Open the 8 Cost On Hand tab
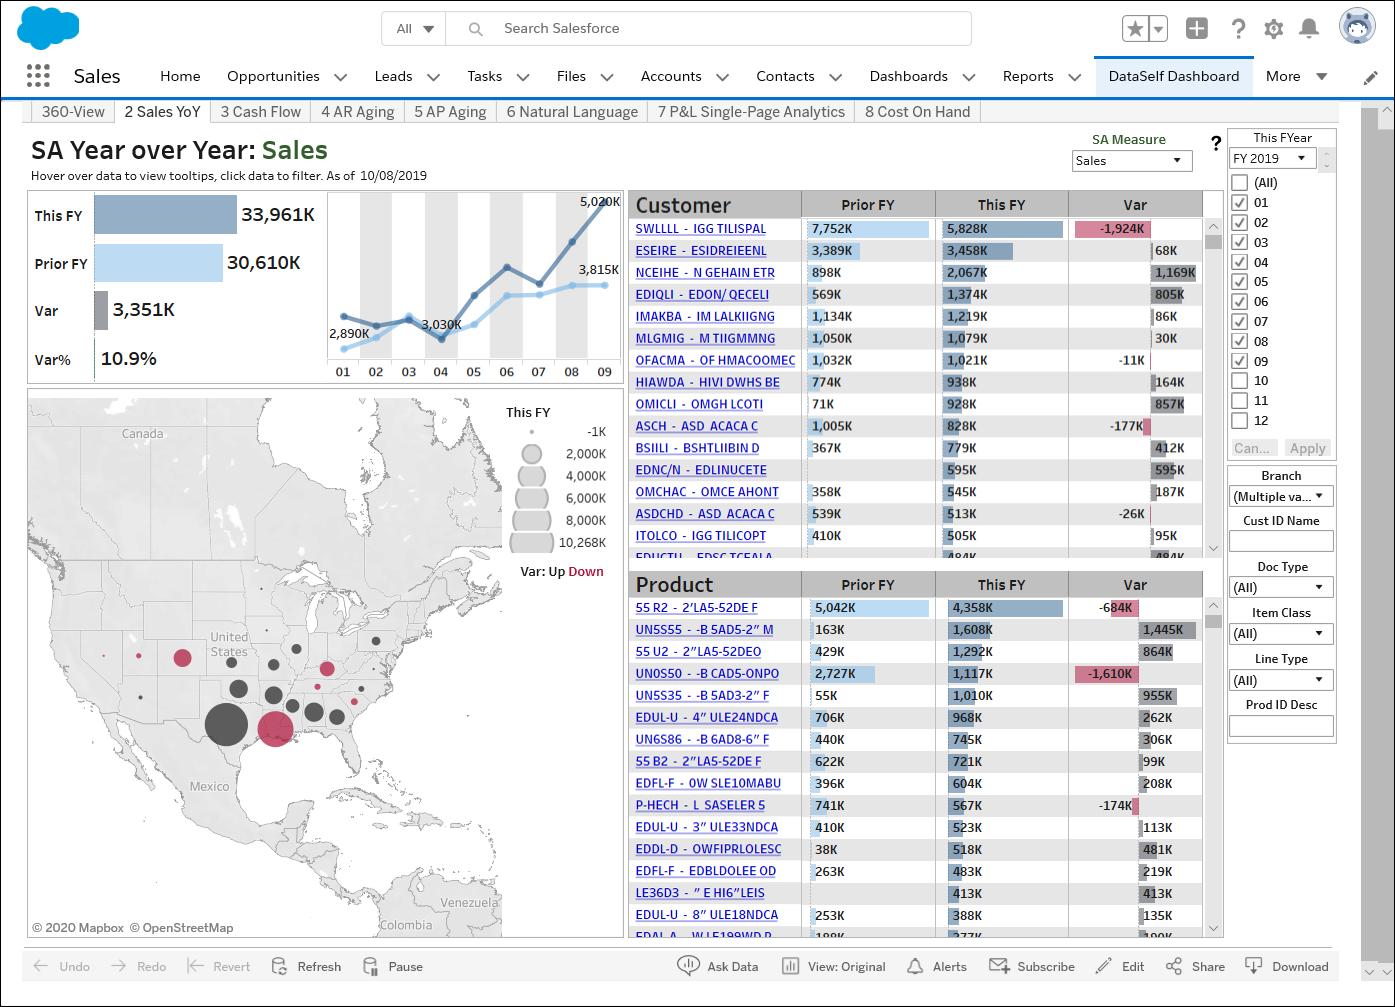1395x1007 pixels. click(x=917, y=112)
